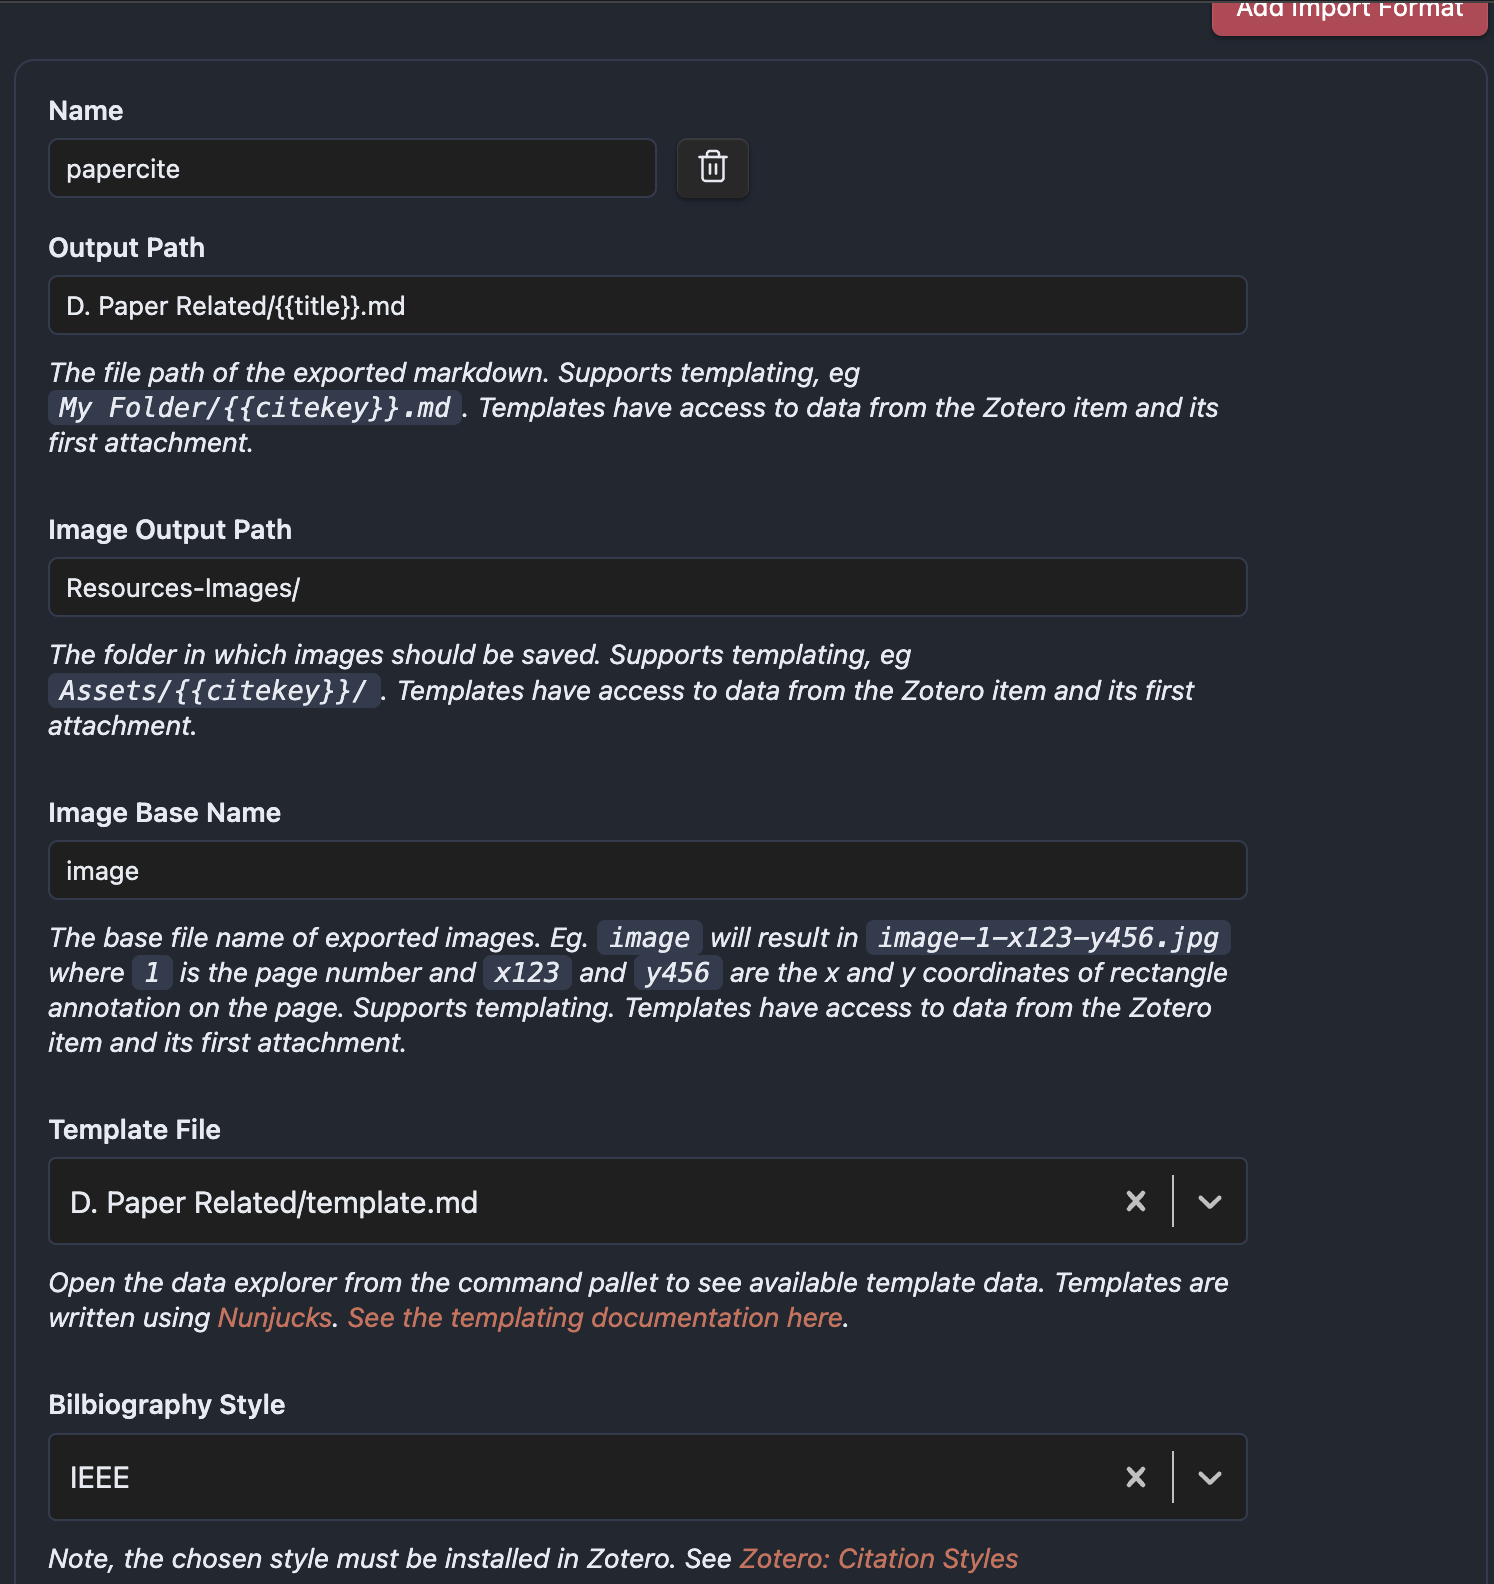This screenshot has width=1494, height=1584.
Task: Clear the IEEE bibliography style
Action: [x=1135, y=1477]
